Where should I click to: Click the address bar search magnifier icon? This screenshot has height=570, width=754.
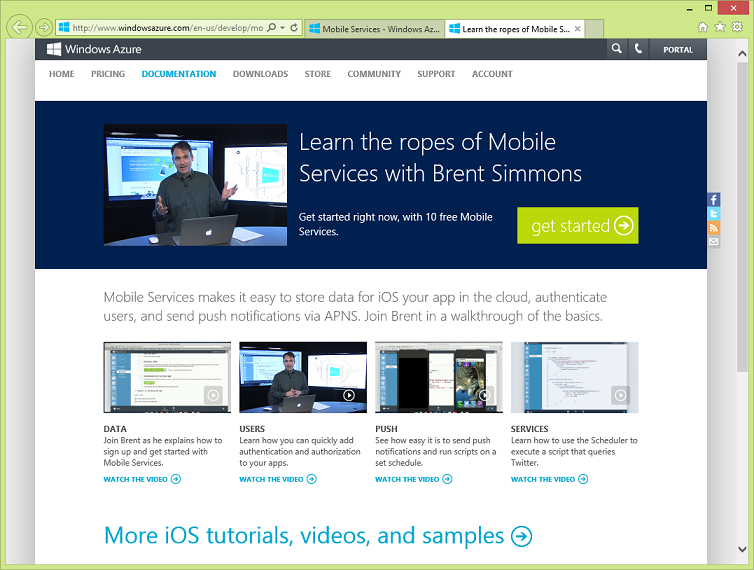pyautogui.click(x=272, y=27)
